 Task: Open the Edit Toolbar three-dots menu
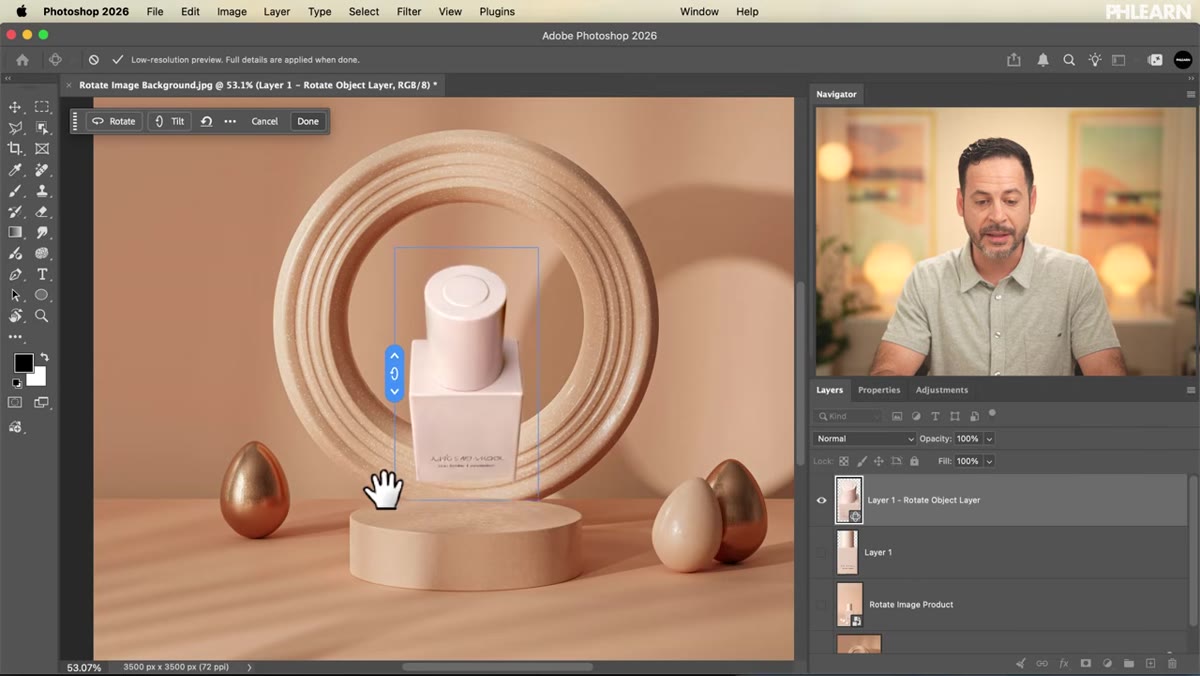[15, 337]
